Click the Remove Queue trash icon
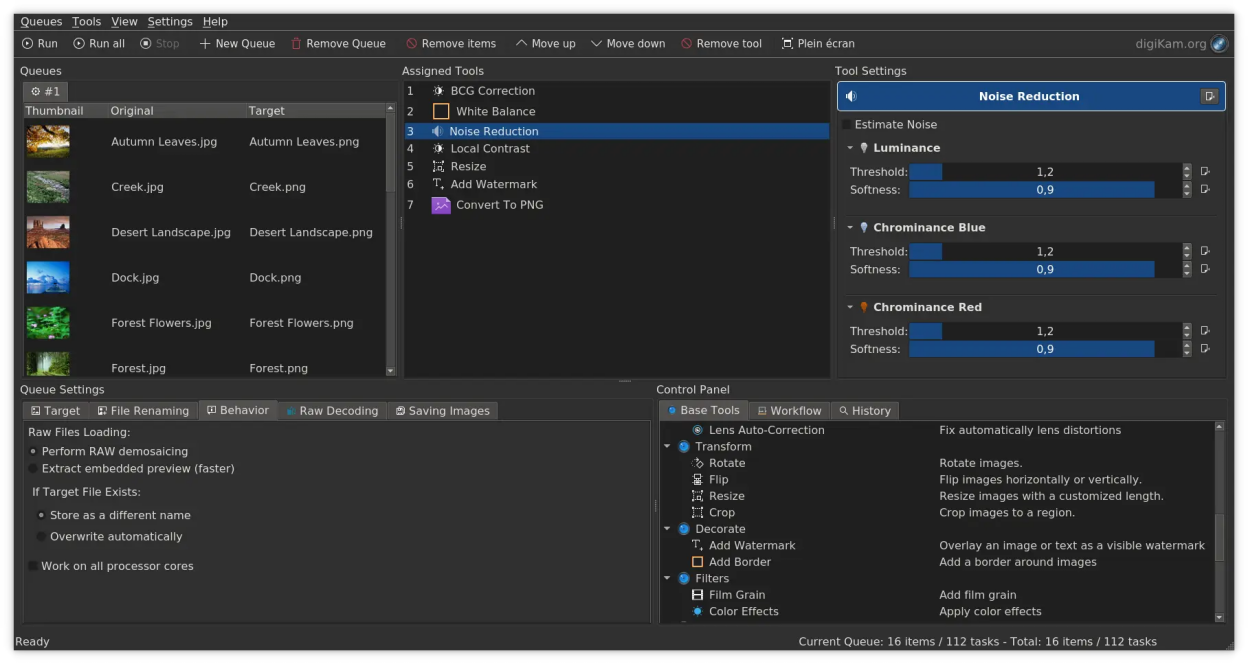The height and width of the screenshot is (664, 1248). pyautogui.click(x=296, y=44)
